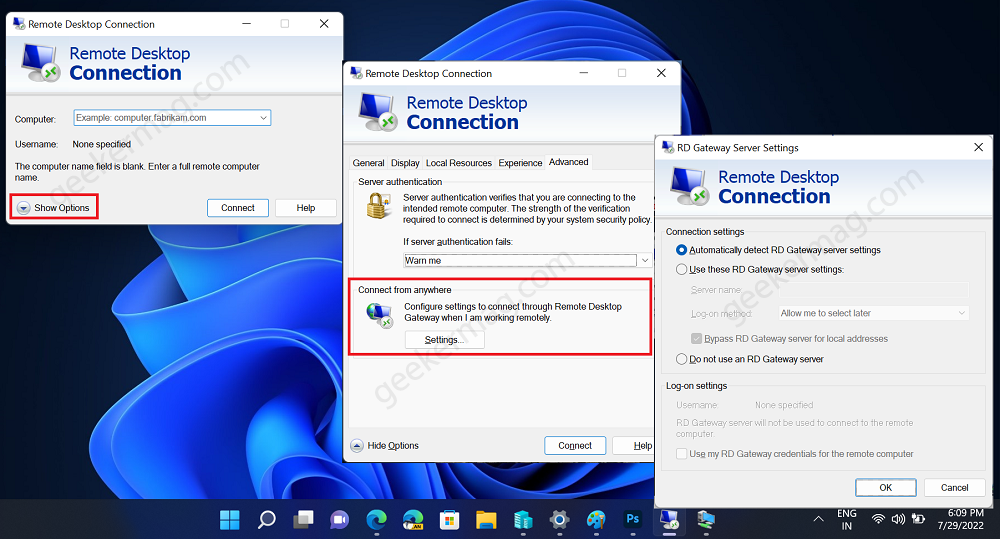Screen dimensions: 1000x539
Task: Open the Windows Start menu
Action: [x=230, y=520]
